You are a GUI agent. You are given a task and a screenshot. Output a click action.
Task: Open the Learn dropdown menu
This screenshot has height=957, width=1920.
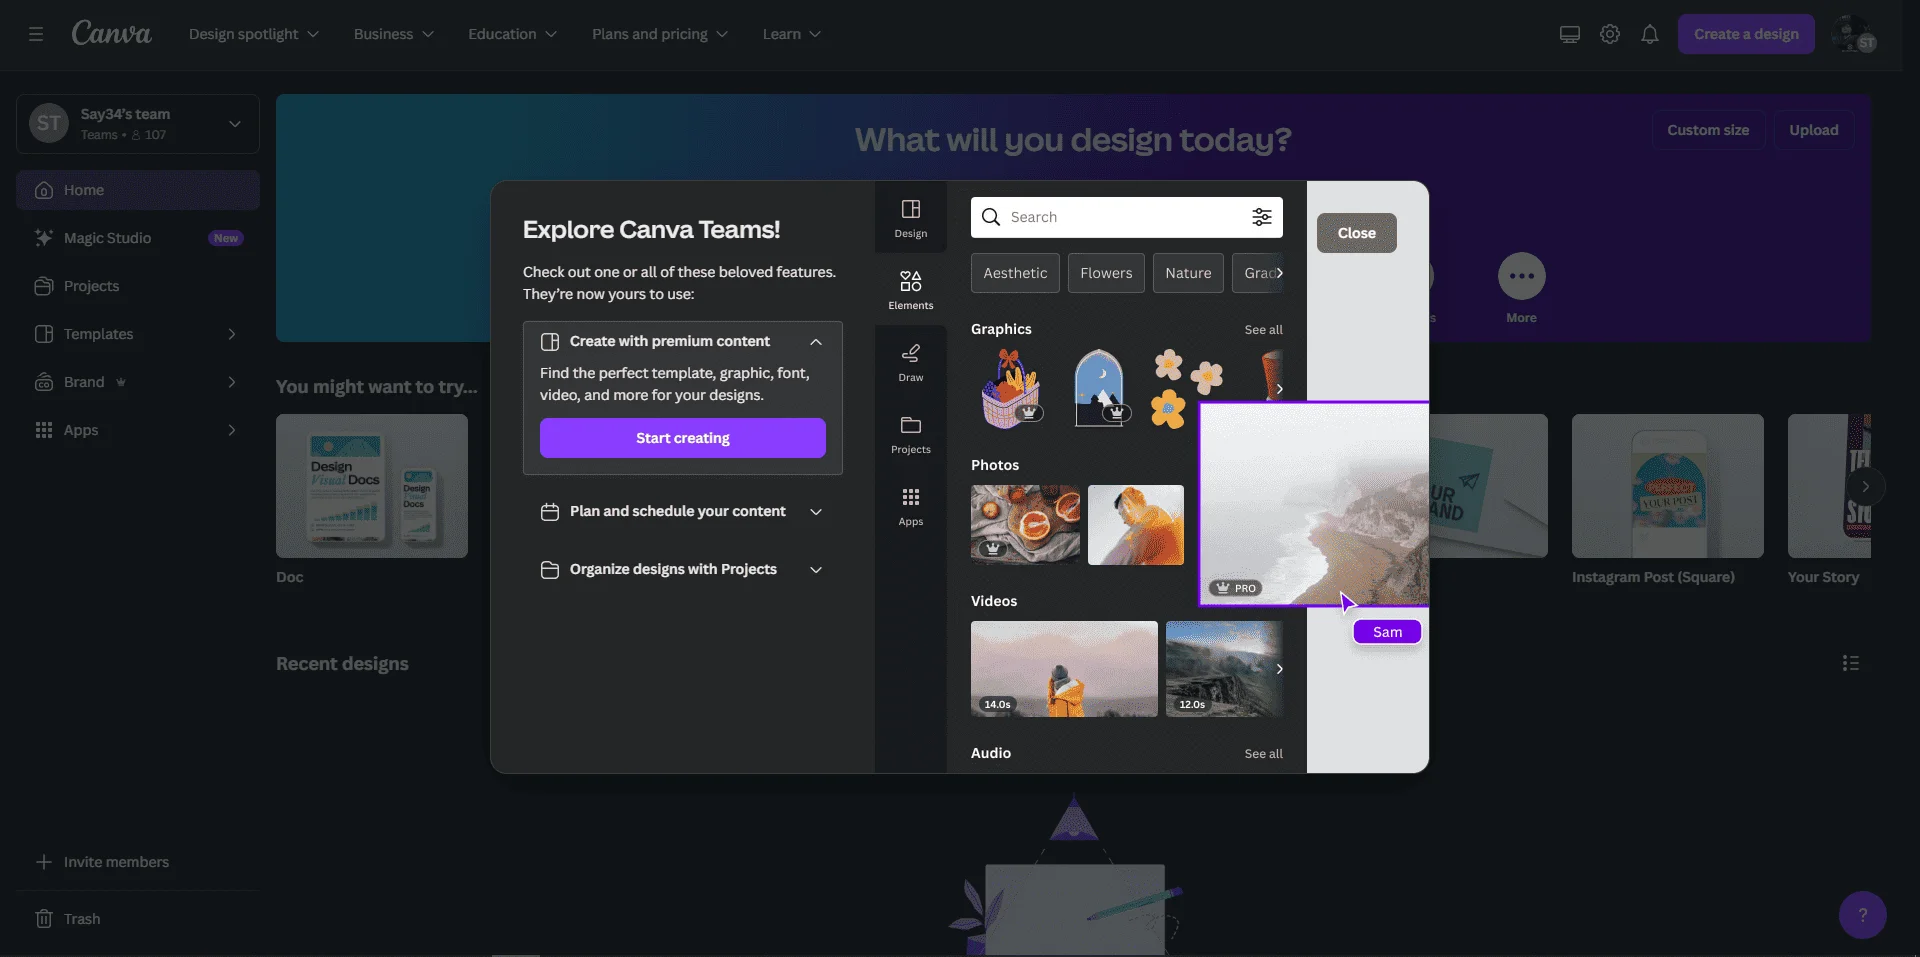pyautogui.click(x=792, y=34)
